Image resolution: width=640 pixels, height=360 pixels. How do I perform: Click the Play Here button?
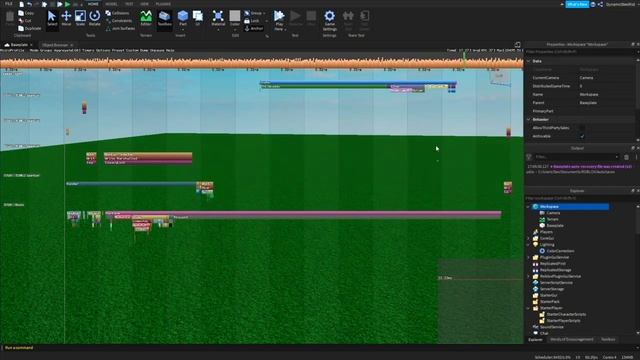[279, 20]
